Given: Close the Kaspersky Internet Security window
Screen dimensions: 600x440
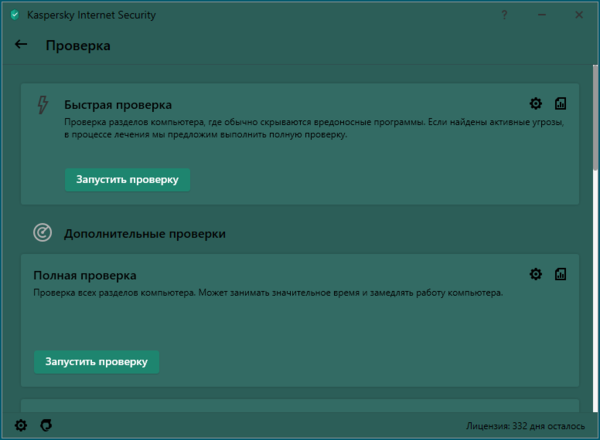Looking at the screenshot, I should tap(579, 15).
